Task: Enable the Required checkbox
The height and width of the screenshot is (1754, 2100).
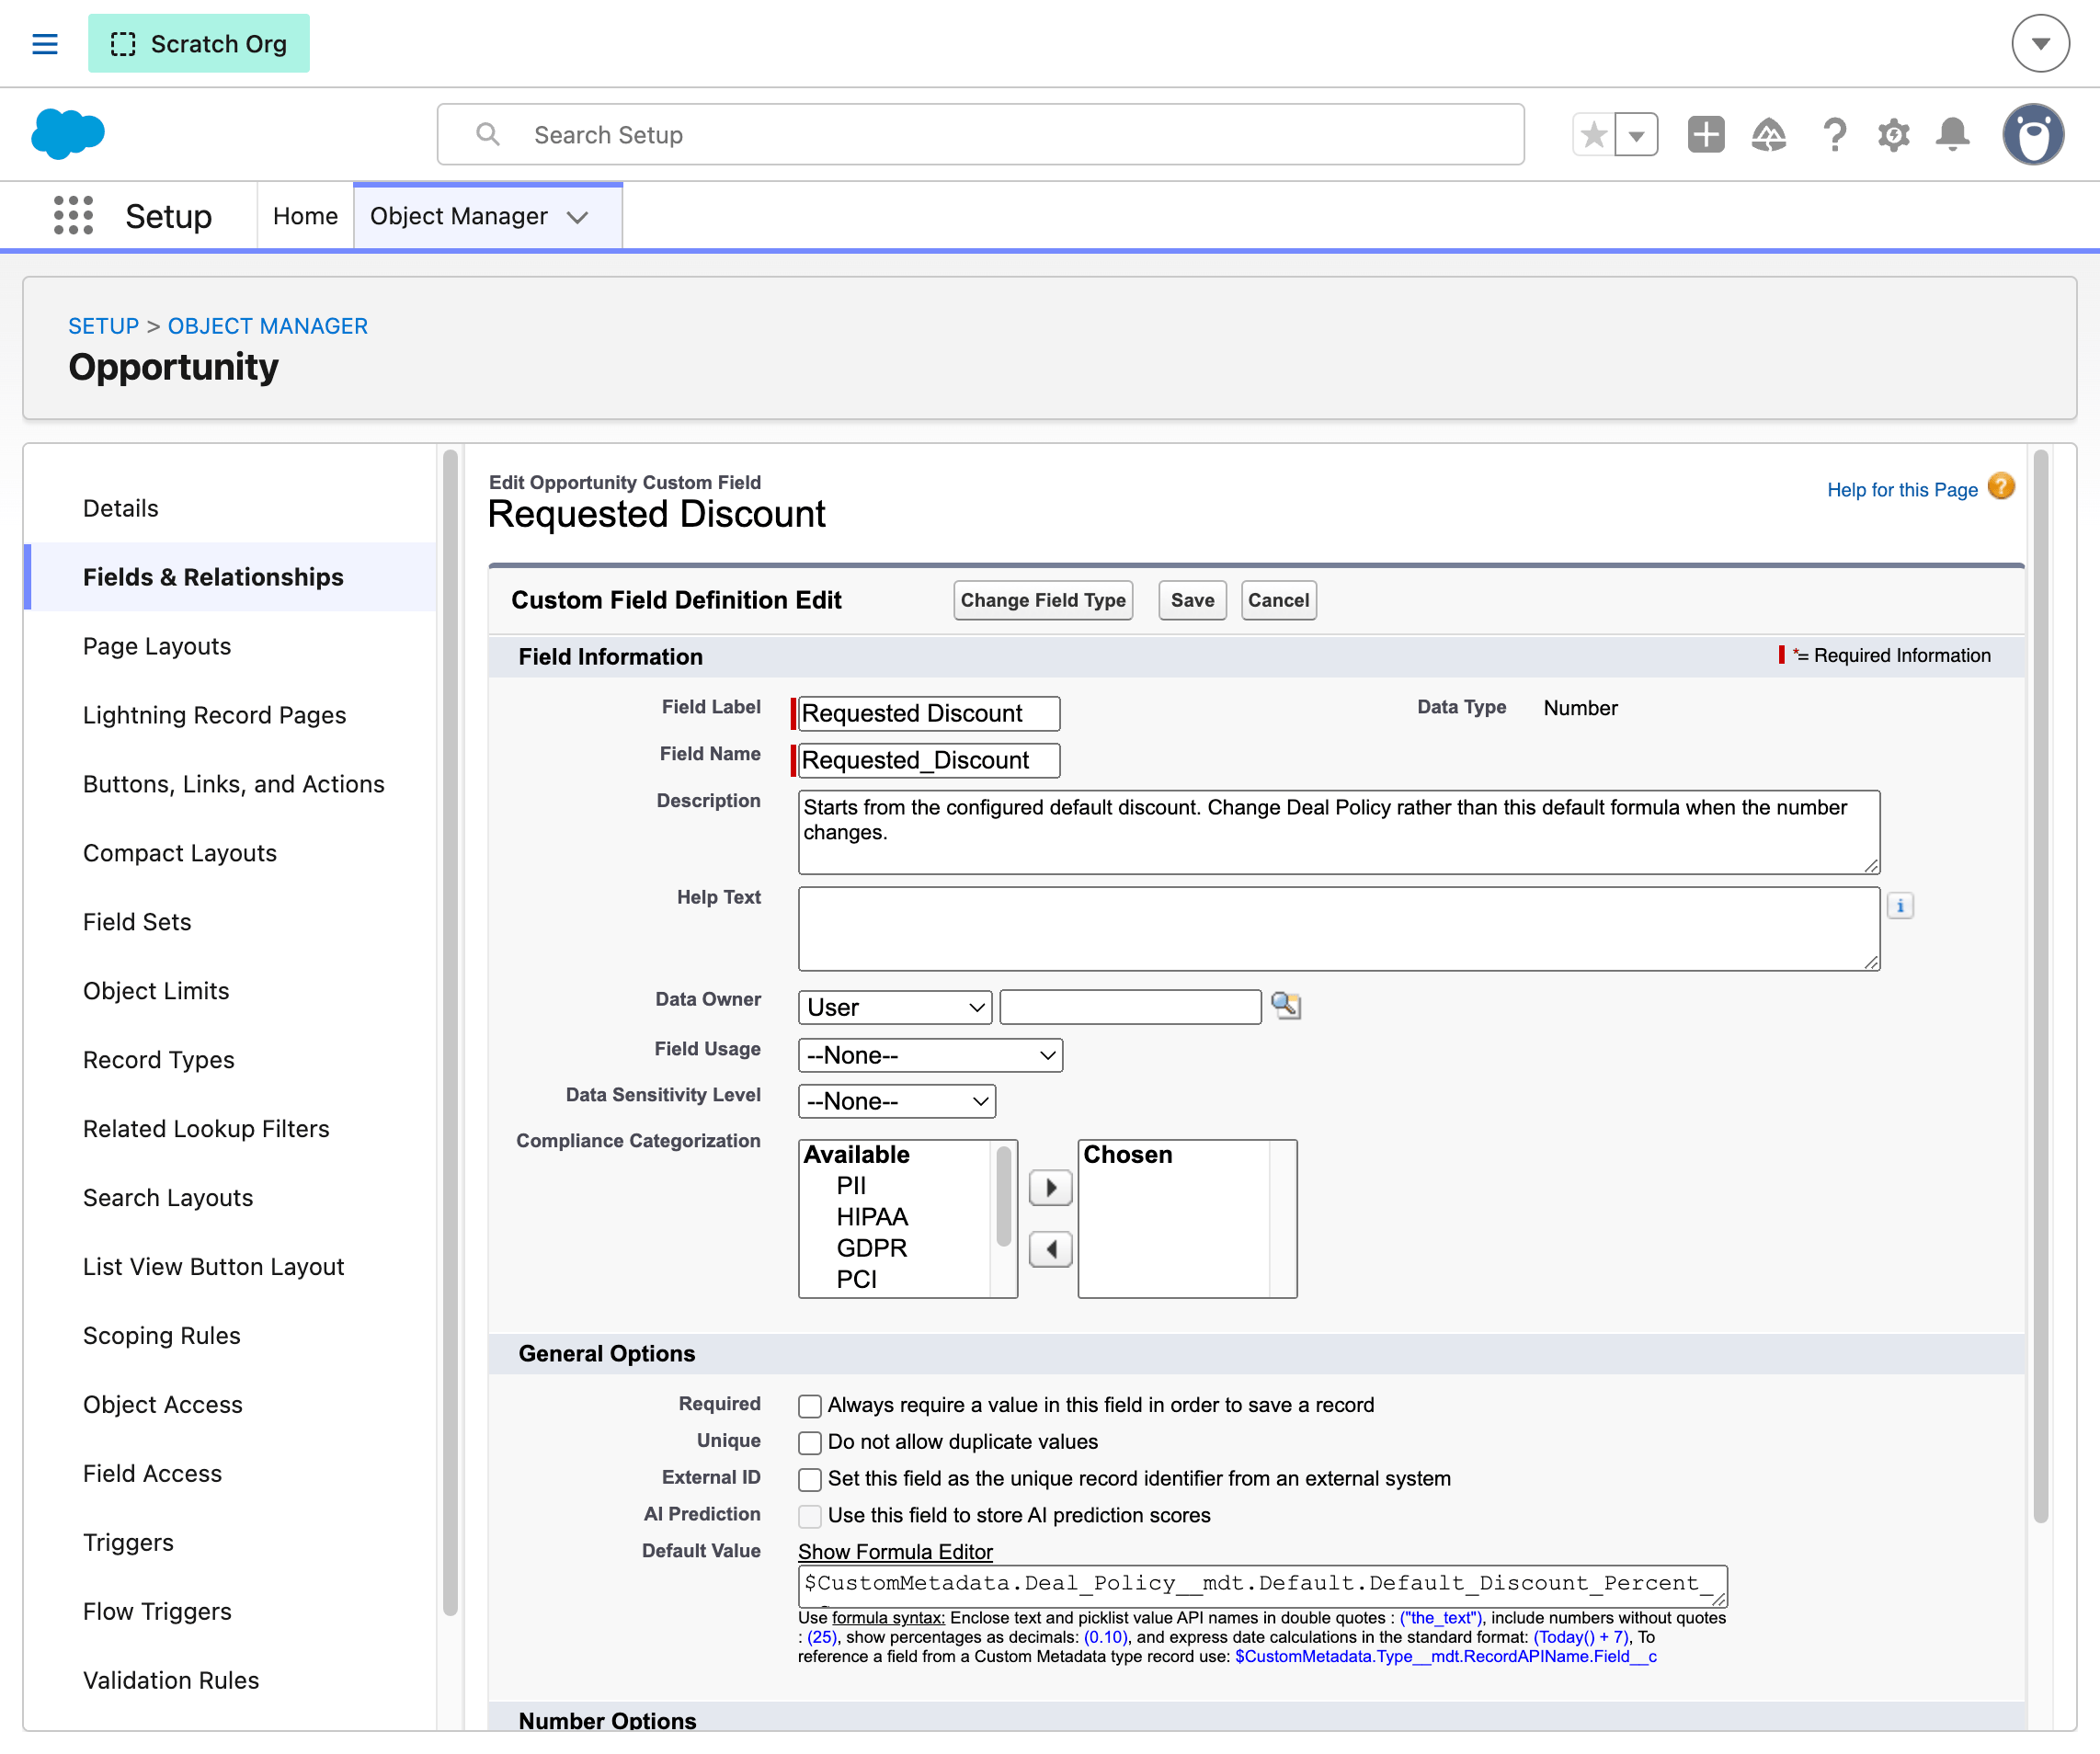Action: (x=810, y=1406)
